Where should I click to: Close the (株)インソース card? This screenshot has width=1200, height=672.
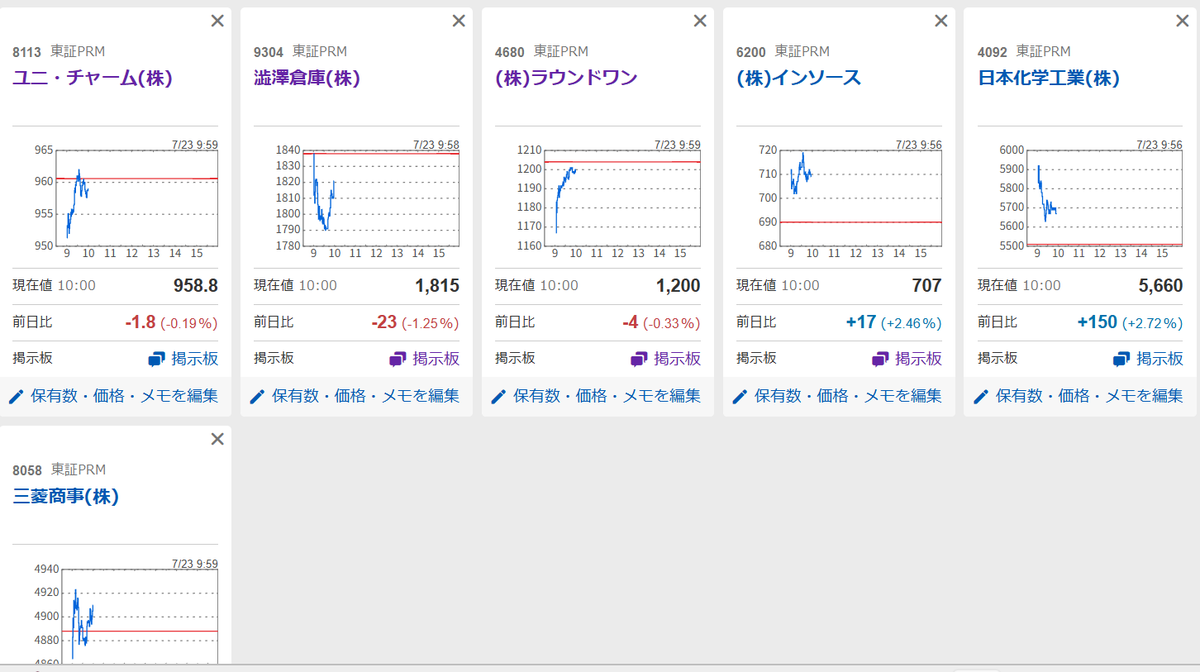pyautogui.click(x=941, y=21)
